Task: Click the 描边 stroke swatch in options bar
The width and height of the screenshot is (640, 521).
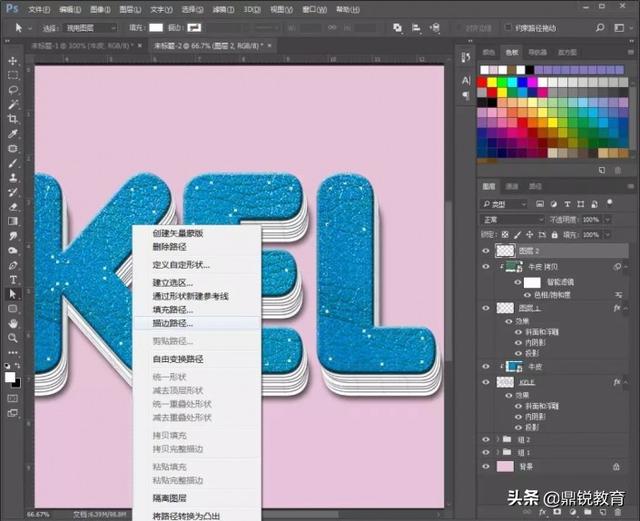Action: tap(194, 28)
